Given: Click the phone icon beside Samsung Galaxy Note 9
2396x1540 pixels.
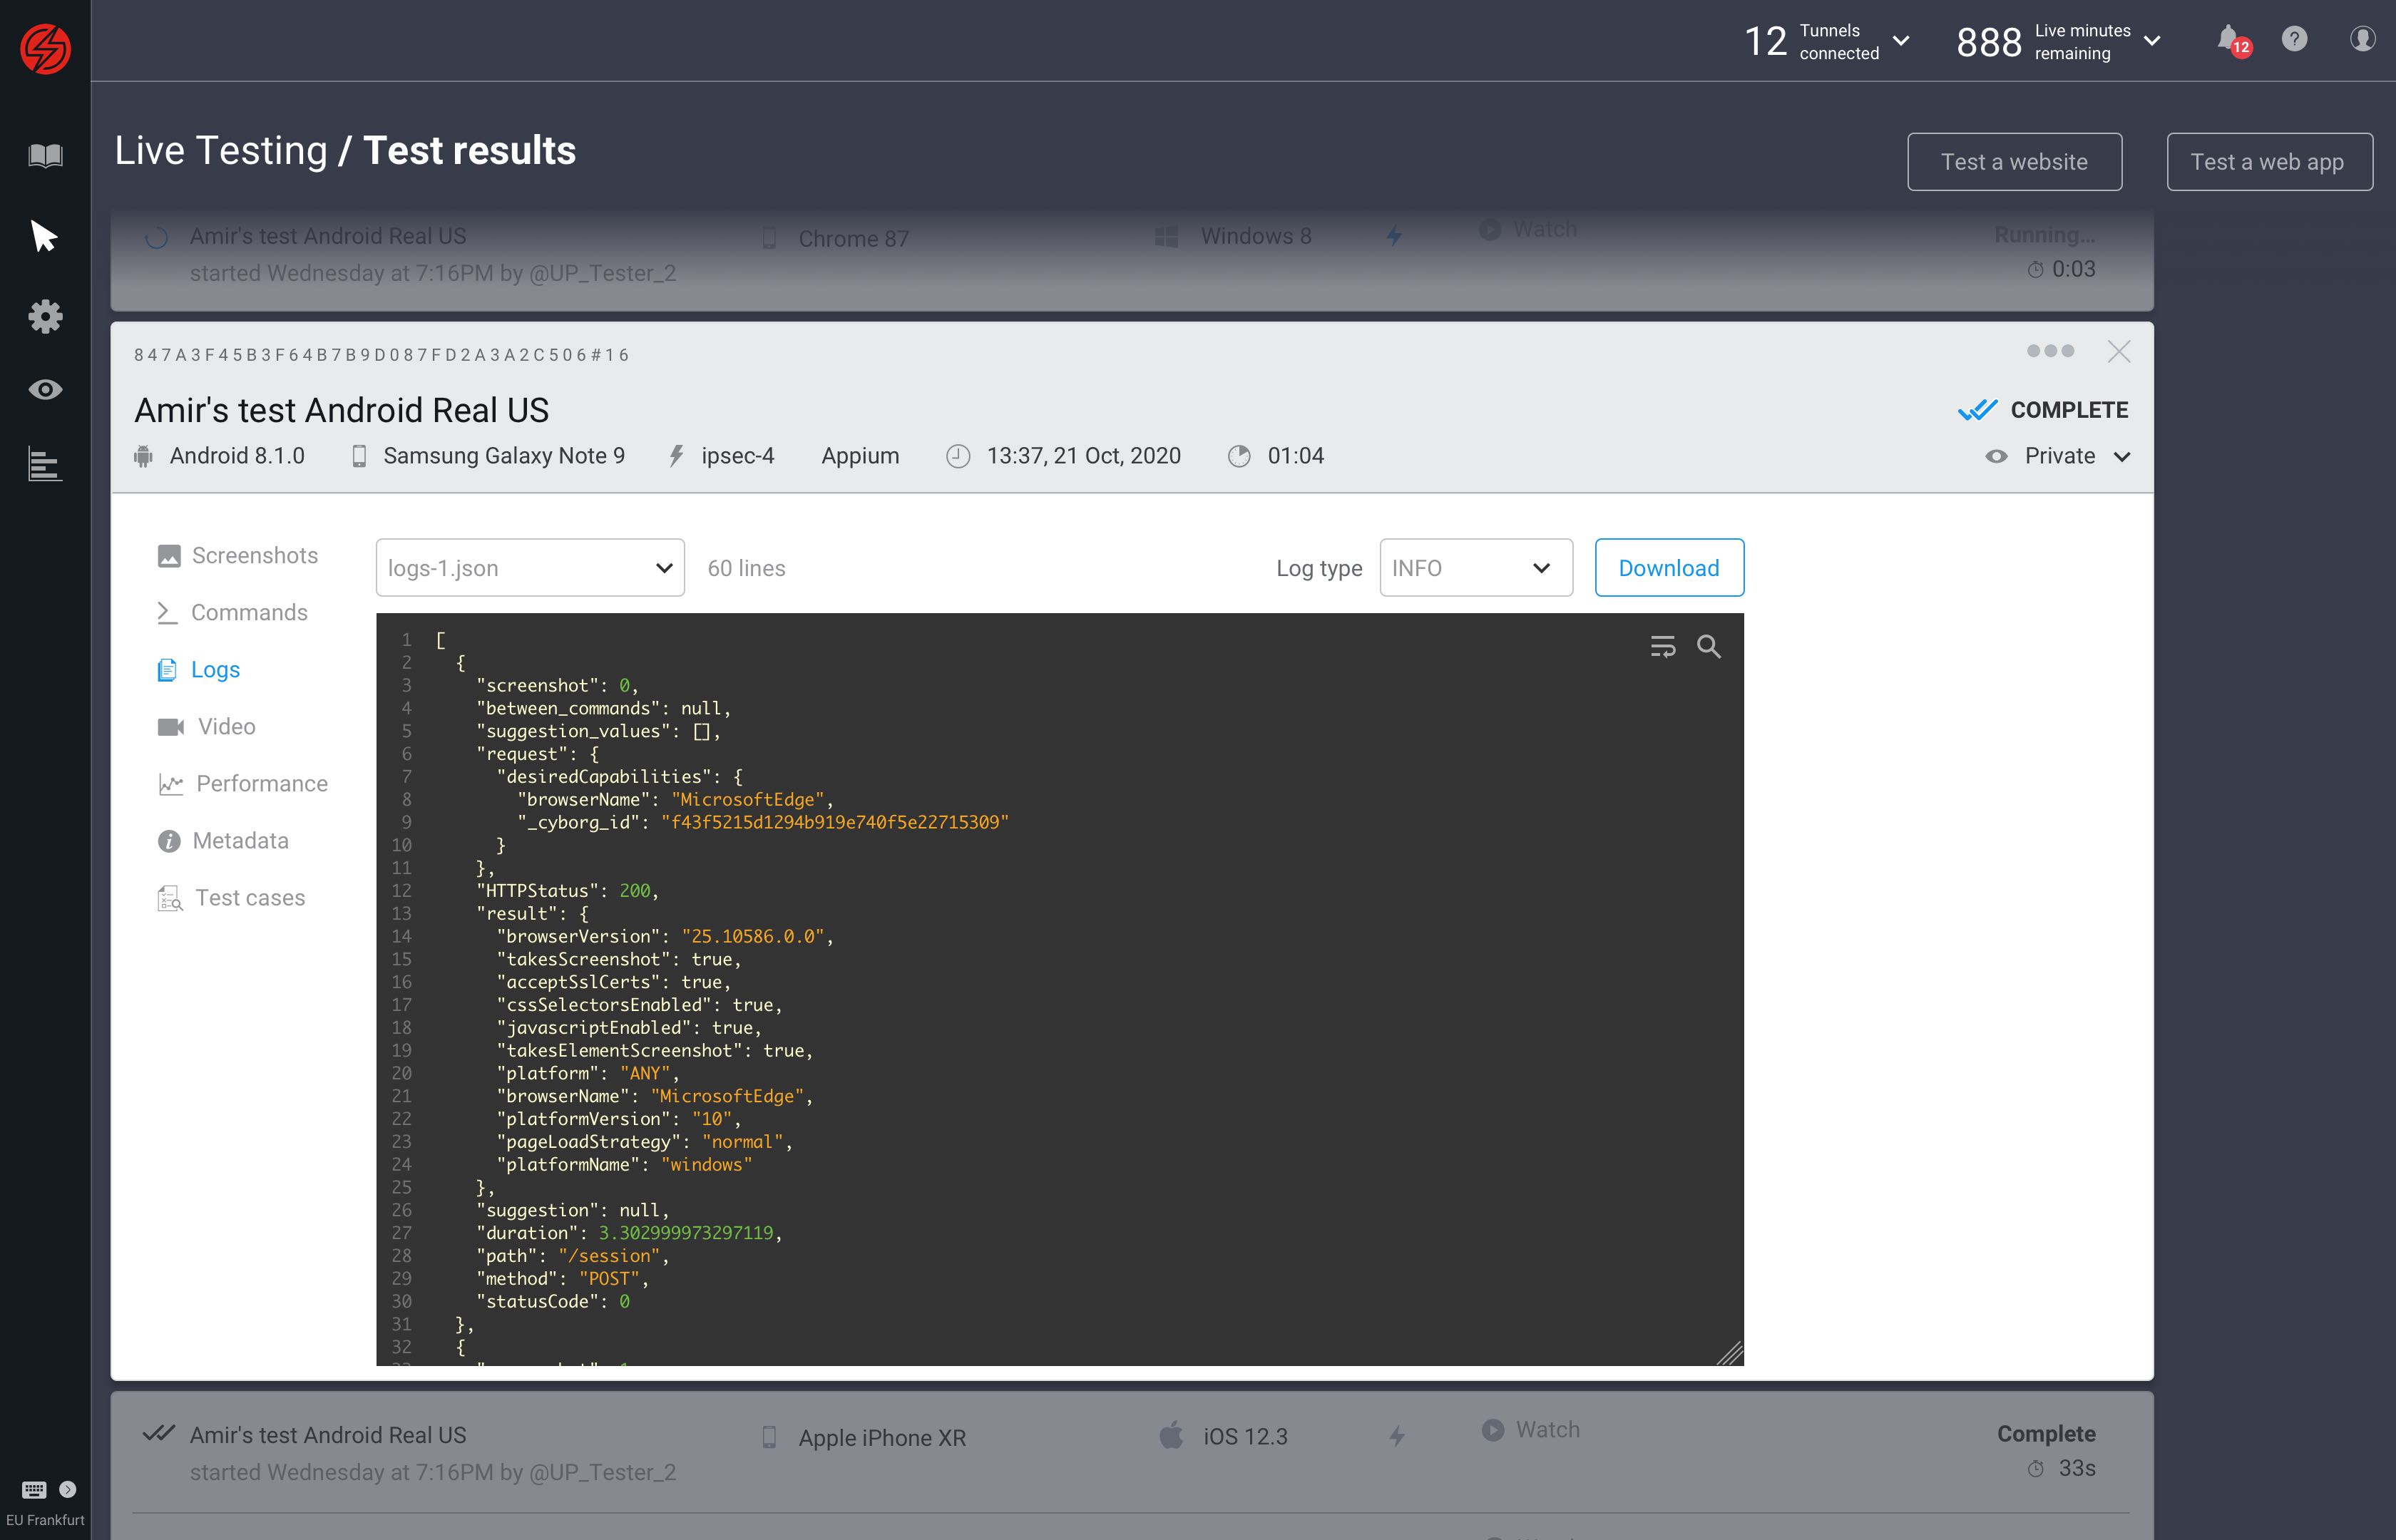Looking at the screenshot, I should (359, 456).
